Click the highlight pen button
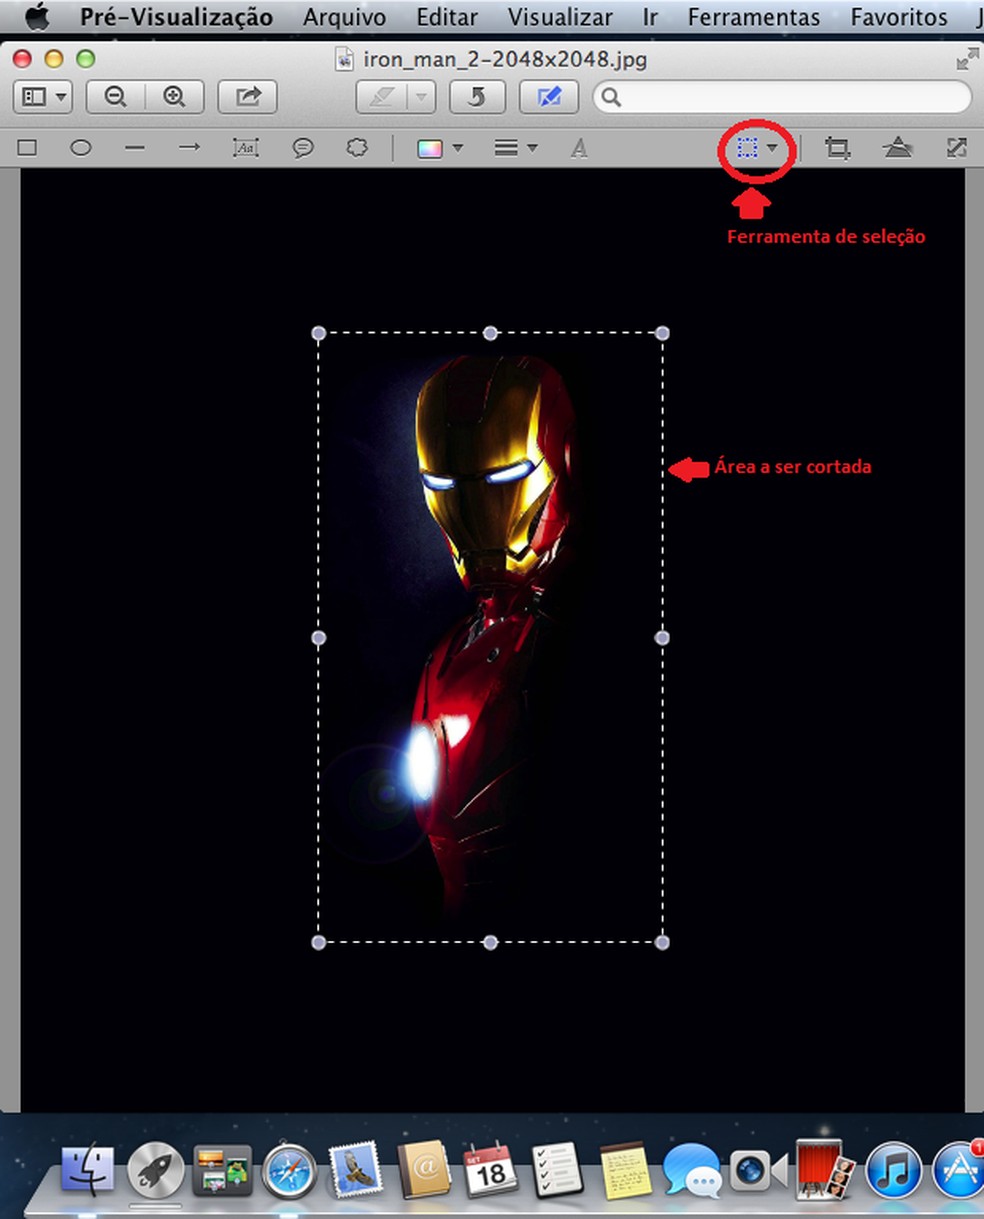984x1219 pixels. pos(383,97)
